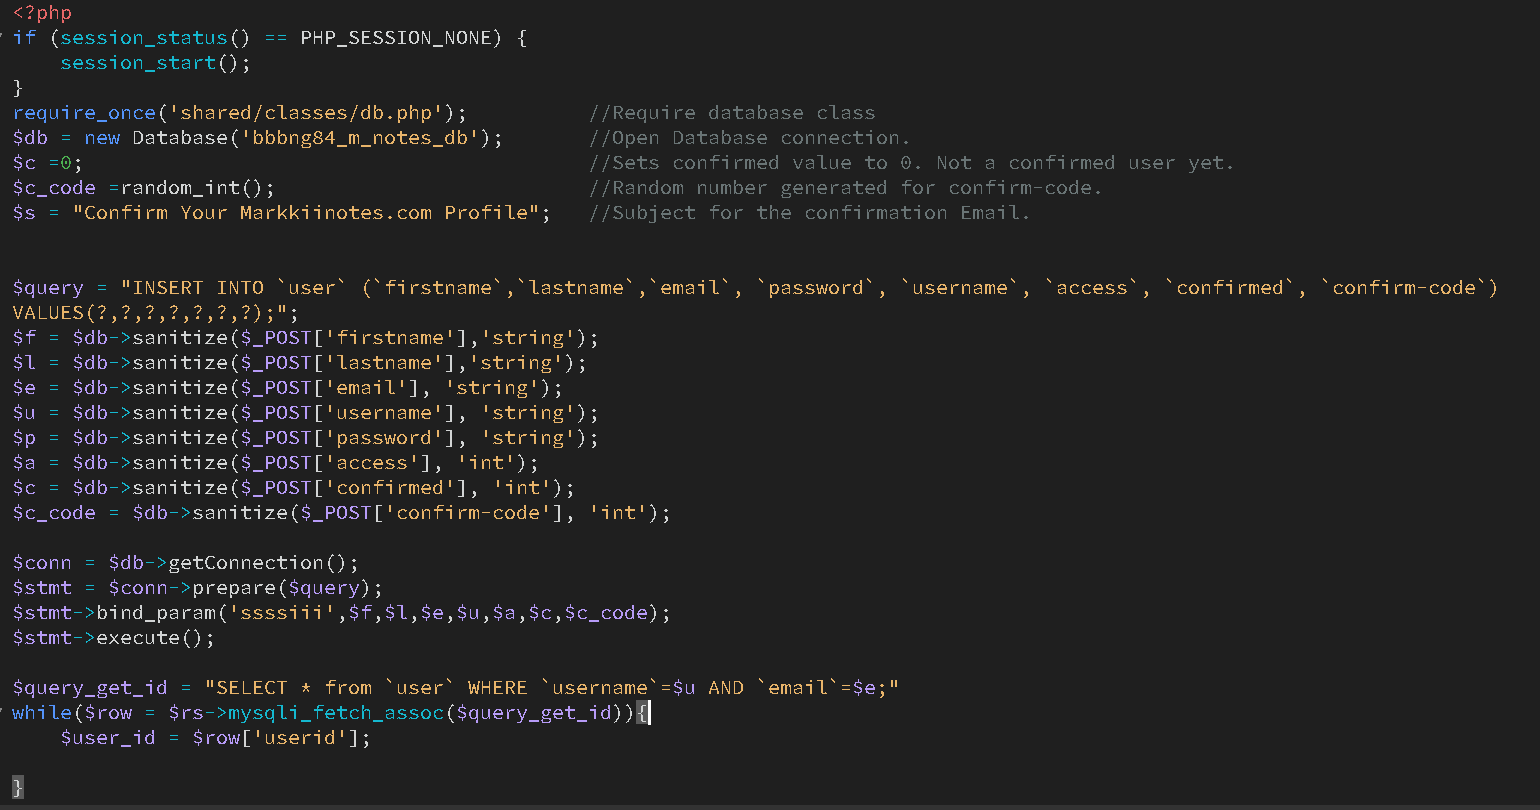Click the random_int function call
This screenshot has height=810, width=1540.
point(192,188)
